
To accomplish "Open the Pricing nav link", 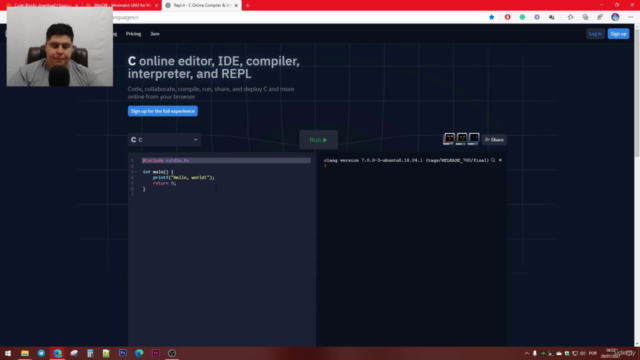I will (133, 34).
